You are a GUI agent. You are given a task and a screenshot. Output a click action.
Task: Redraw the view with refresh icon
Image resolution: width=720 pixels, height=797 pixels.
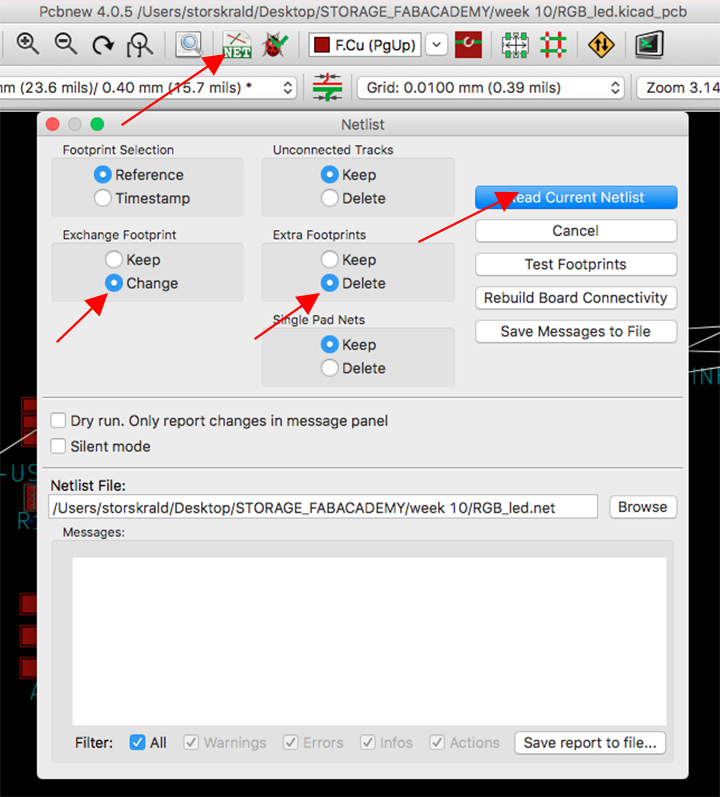[103, 45]
